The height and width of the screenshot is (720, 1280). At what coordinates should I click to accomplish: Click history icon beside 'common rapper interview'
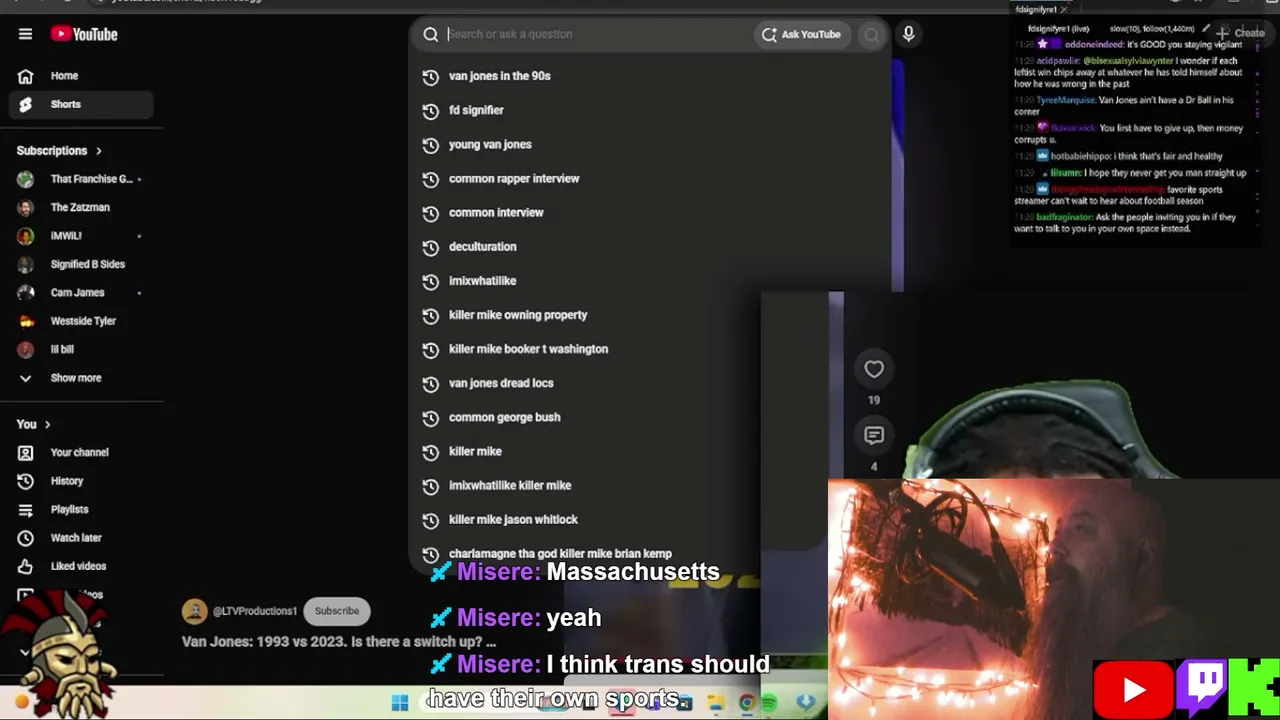coord(431,179)
